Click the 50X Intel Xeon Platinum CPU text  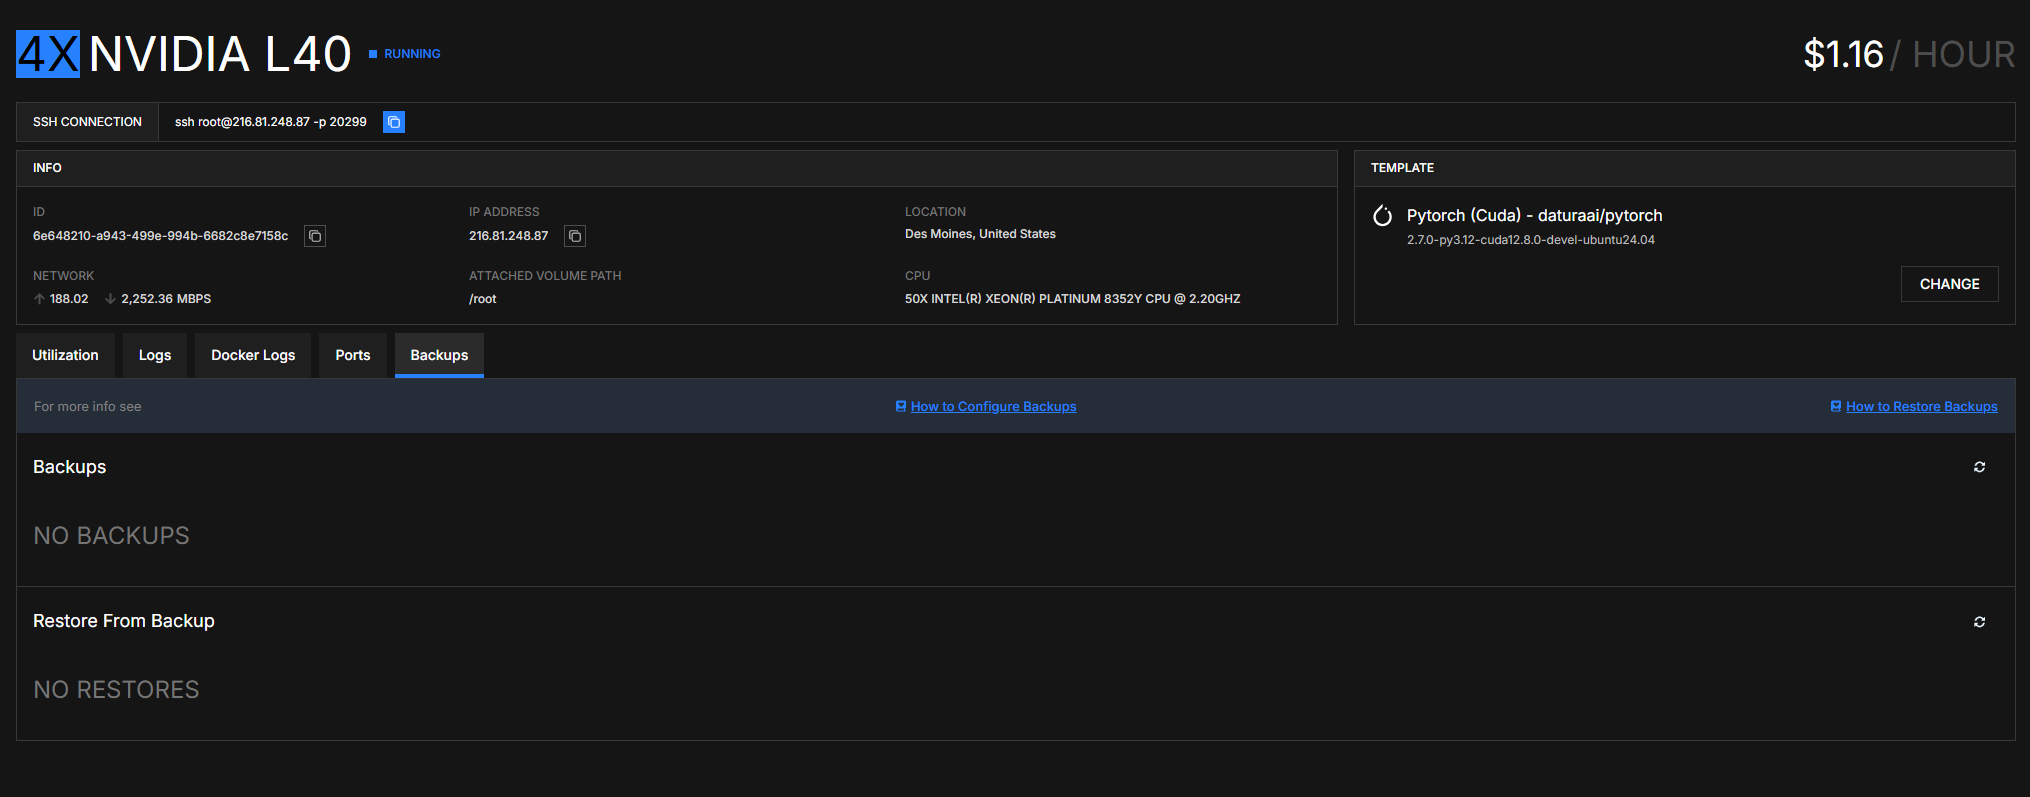tap(1072, 299)
